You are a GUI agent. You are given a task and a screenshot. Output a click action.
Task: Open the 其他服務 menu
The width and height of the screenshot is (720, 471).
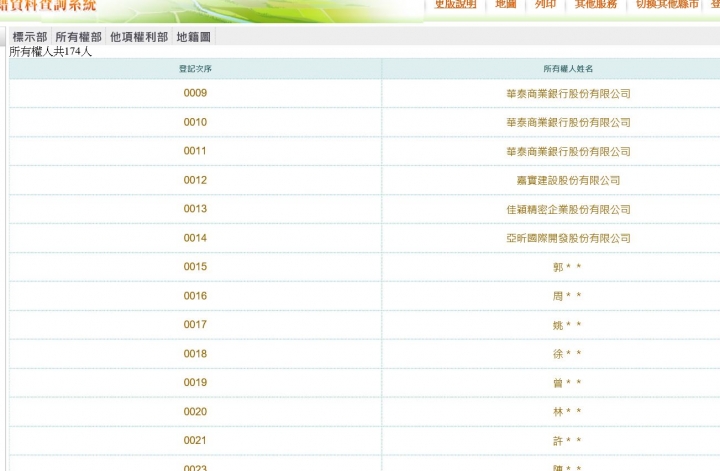pos(596,4)
